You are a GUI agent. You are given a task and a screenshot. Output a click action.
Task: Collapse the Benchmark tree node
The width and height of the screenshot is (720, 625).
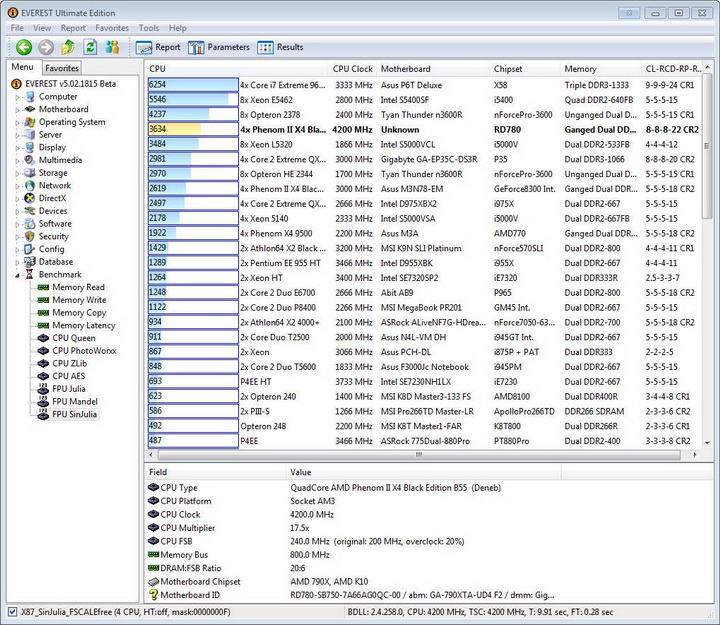[17, 275]
